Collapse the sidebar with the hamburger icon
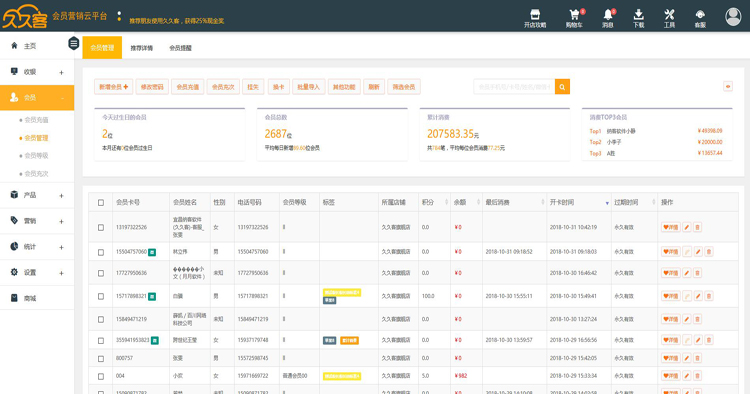Viewport: 750px width, 394px height. click(74, 44)
